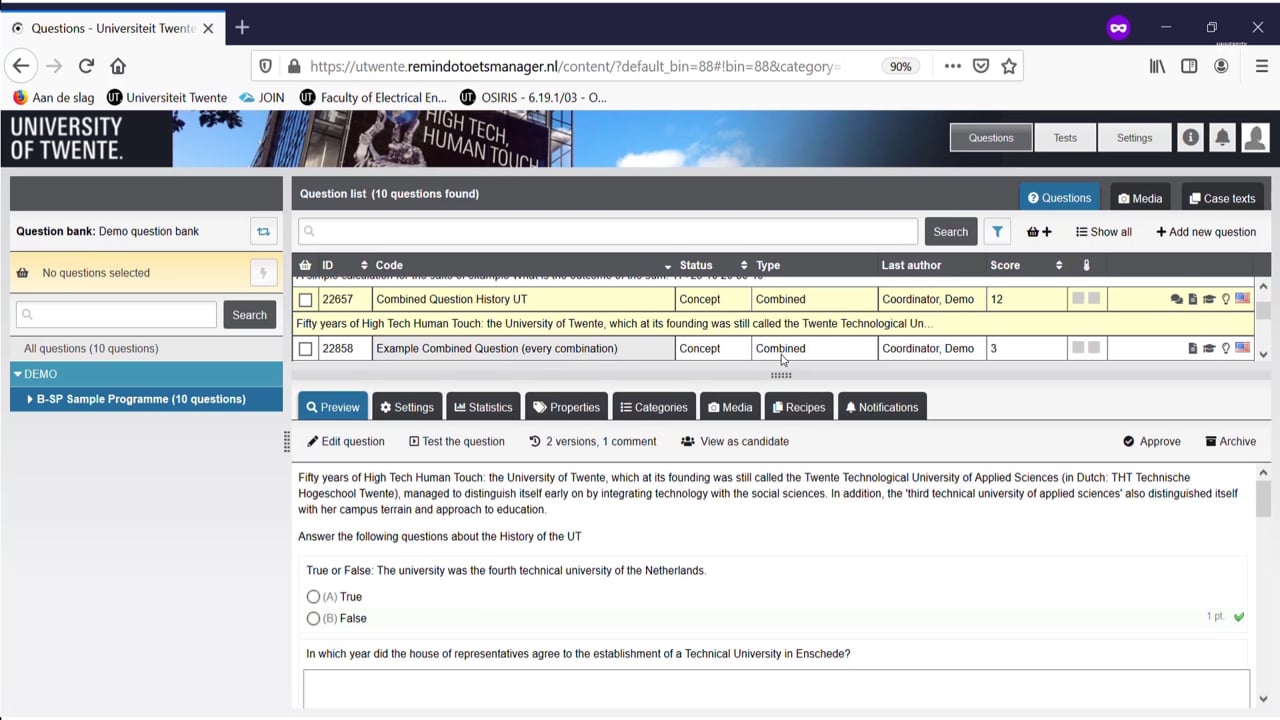
Task: Open the Recipes tab
Action: pos(799,407)
